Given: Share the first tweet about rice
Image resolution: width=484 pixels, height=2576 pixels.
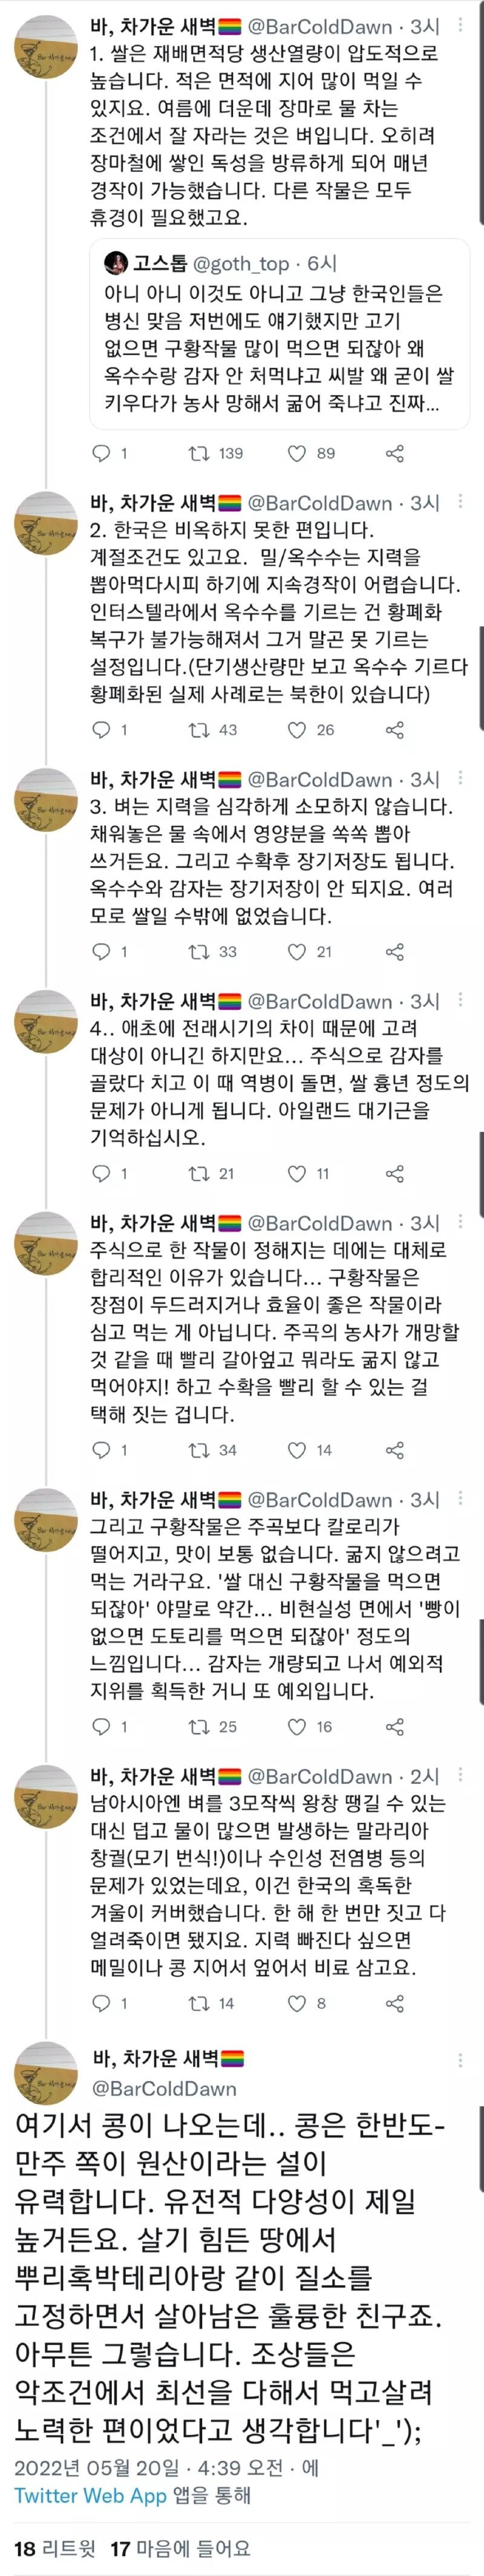Looking at the screenshot, I should [395, 453].
